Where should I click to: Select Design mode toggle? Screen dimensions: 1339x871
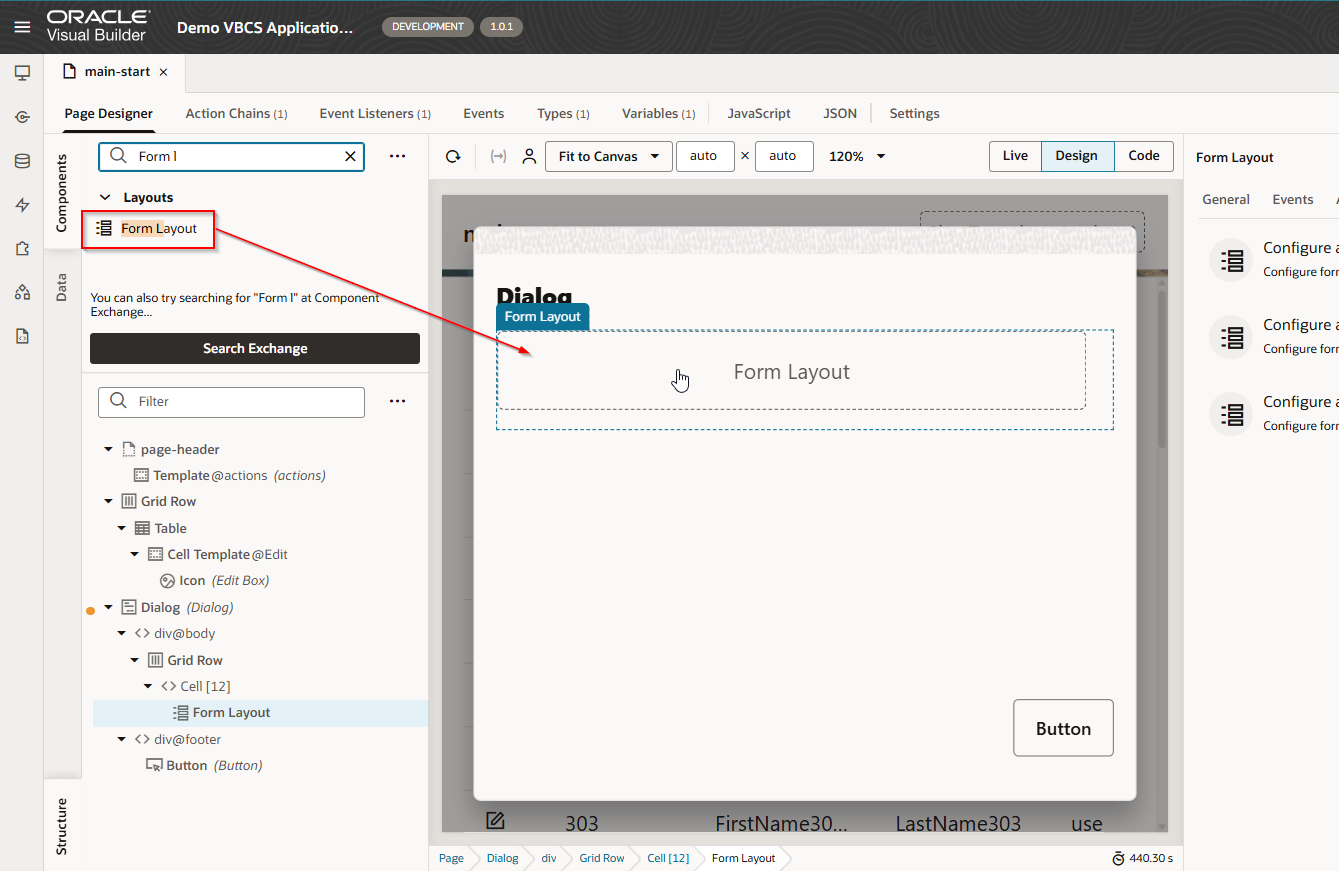click(x=1076, y=156)
